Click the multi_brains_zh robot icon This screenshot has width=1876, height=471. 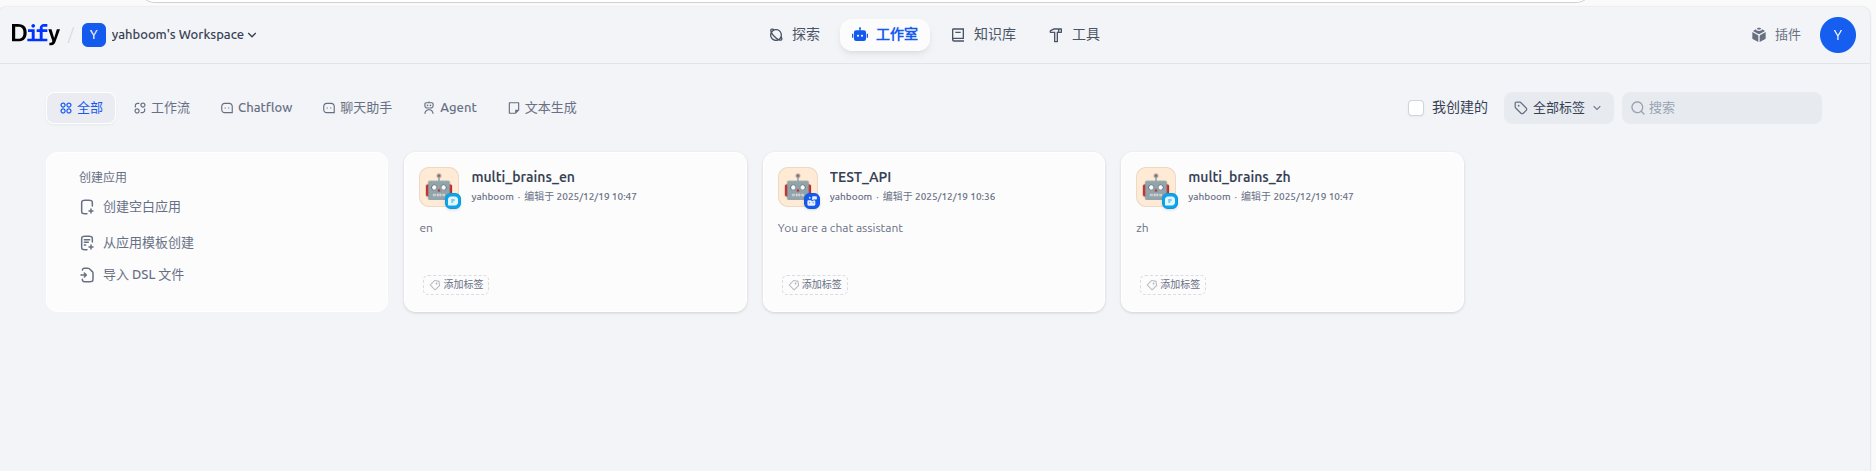[x=1156, y=187]
